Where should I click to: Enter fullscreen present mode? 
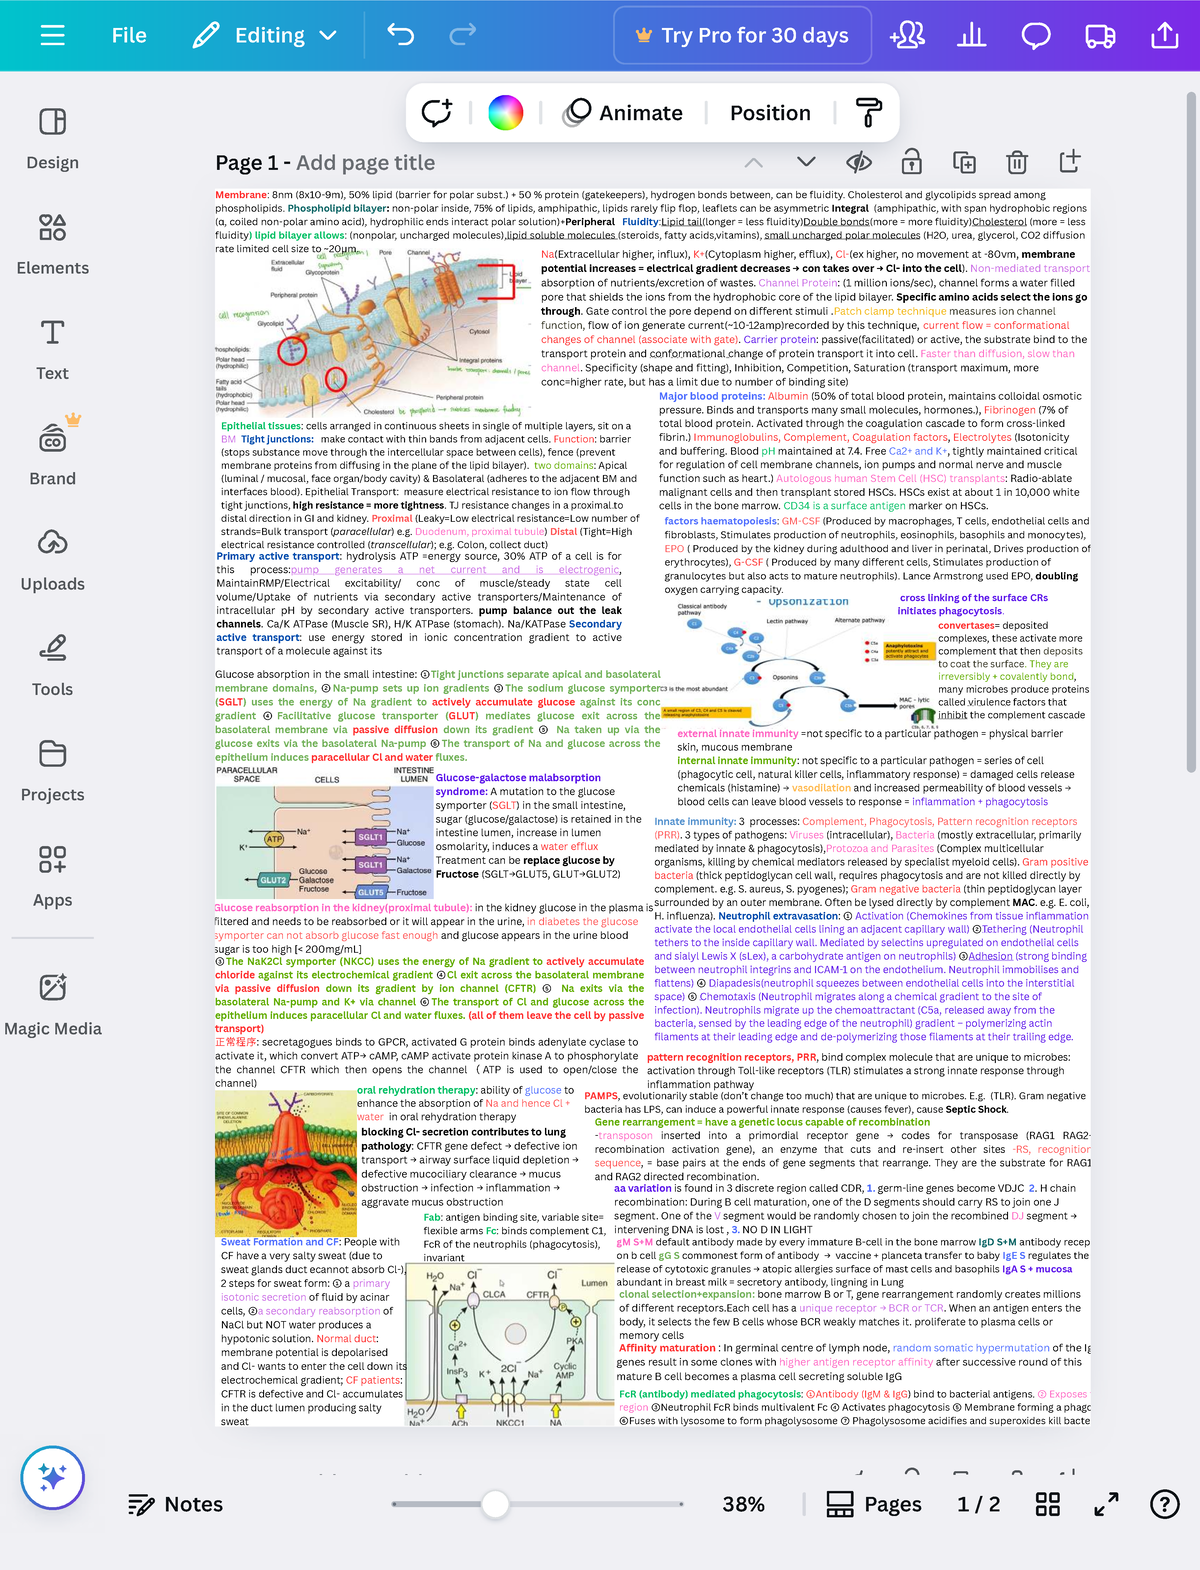(1106, 1504)
